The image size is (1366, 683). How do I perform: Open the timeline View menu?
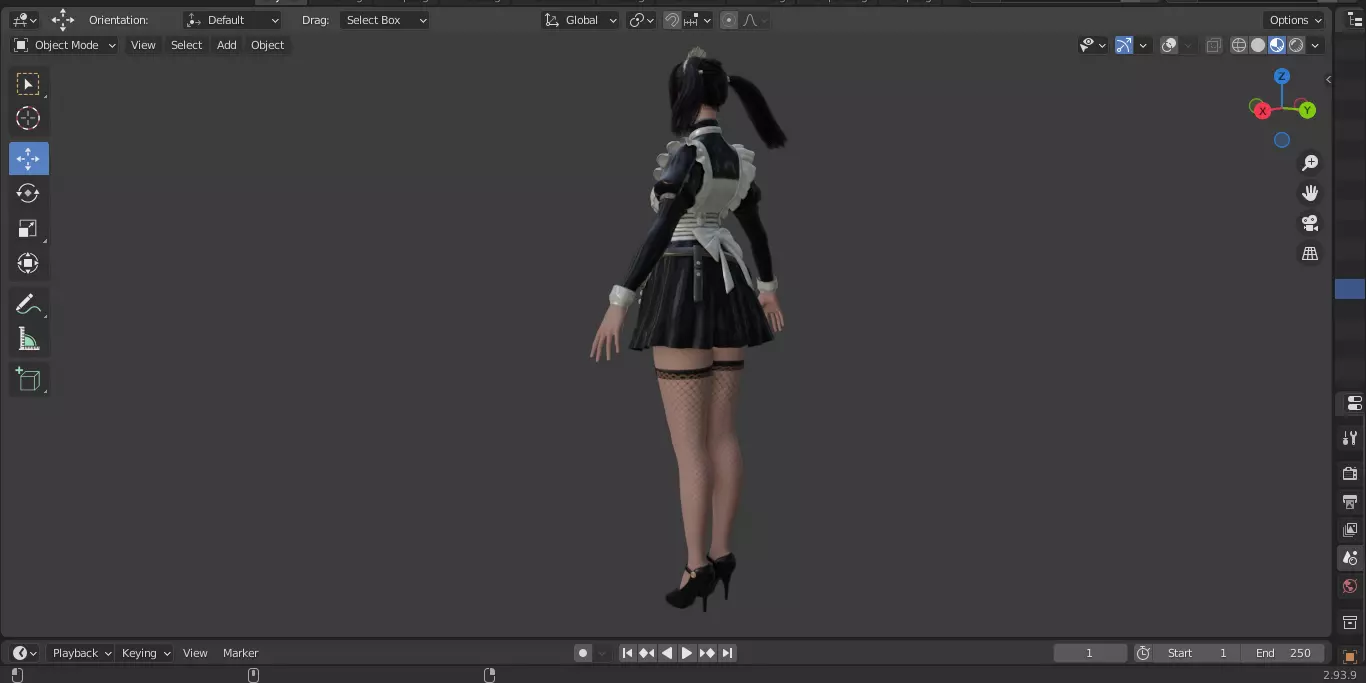195,653
